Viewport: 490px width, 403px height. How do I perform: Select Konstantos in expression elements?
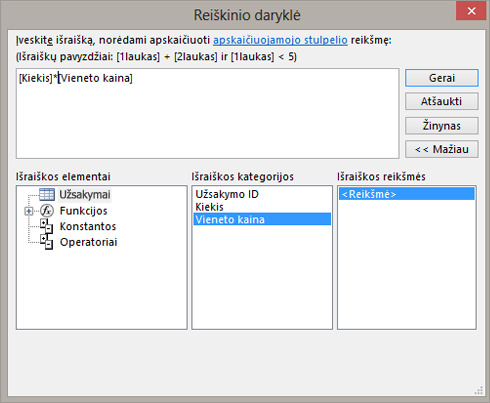tap(88, 226)
